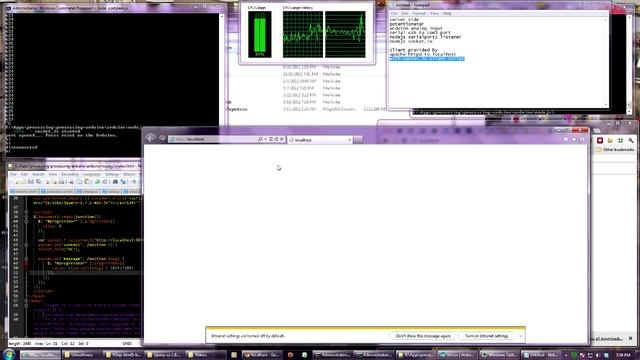The width and height of the screenshot is (640, 360).
Task: Click the red extension icon in Chrome toolbar
Action: pyautogui.click(x=600, y=140)
